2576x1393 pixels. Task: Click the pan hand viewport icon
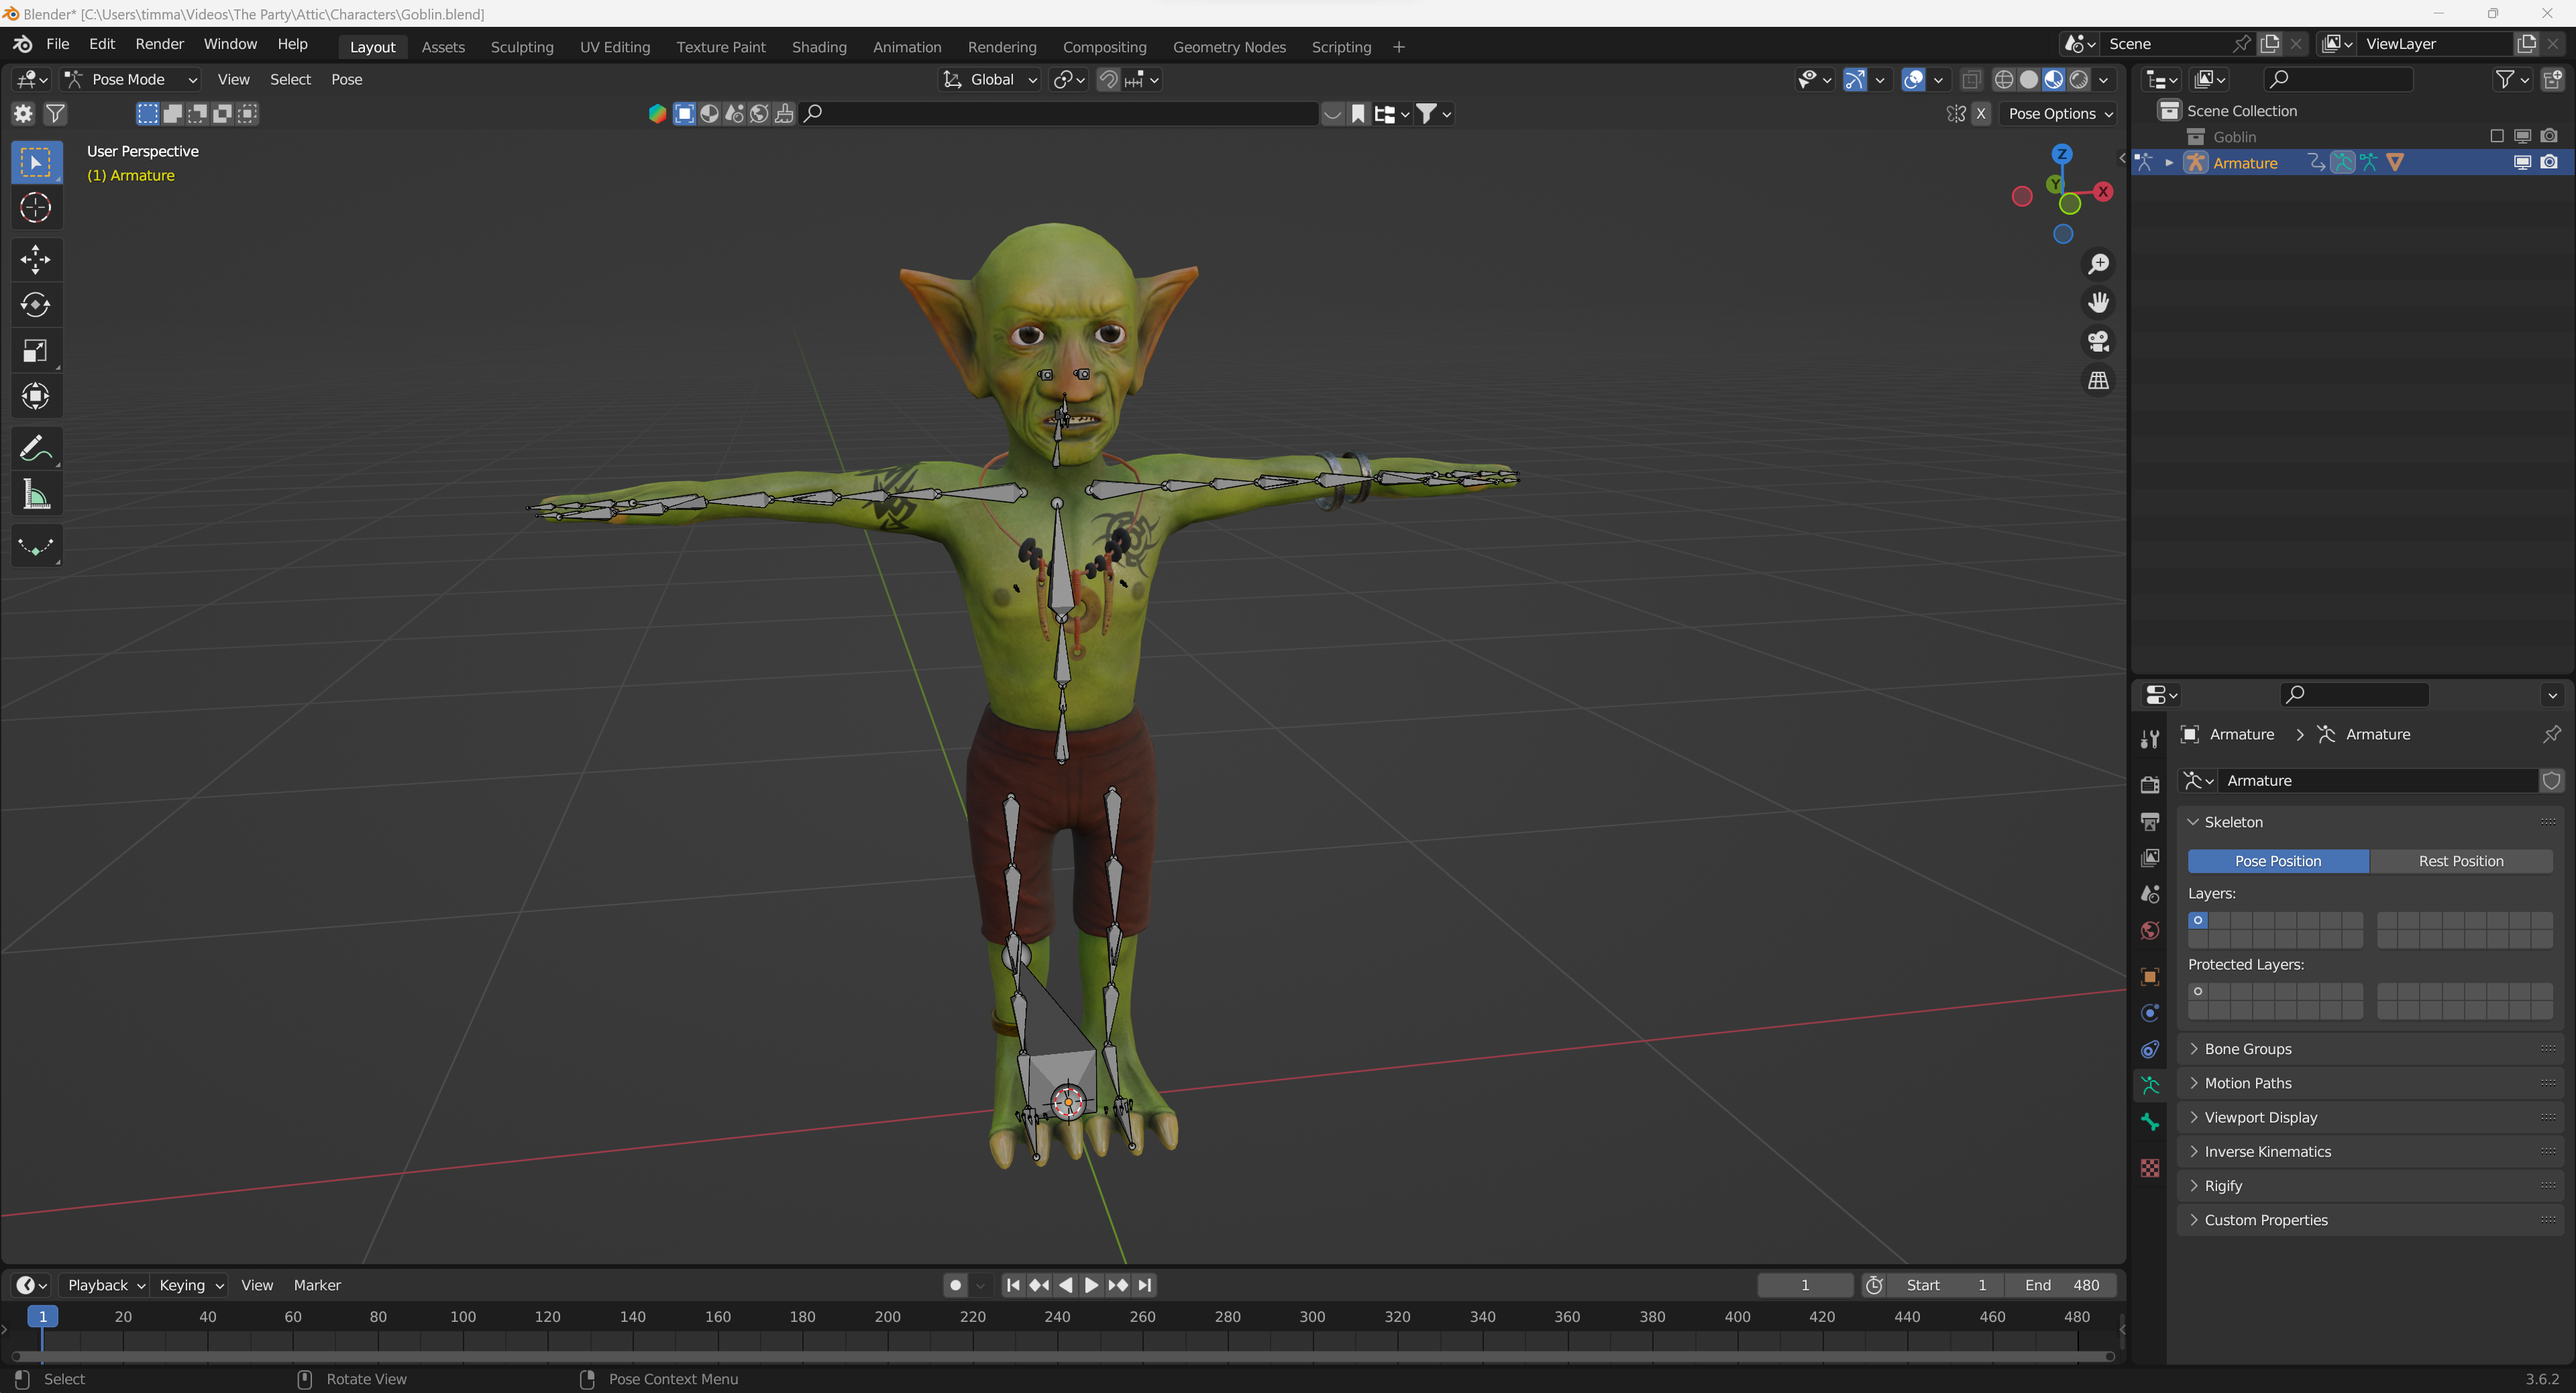tap(2098, 303)
